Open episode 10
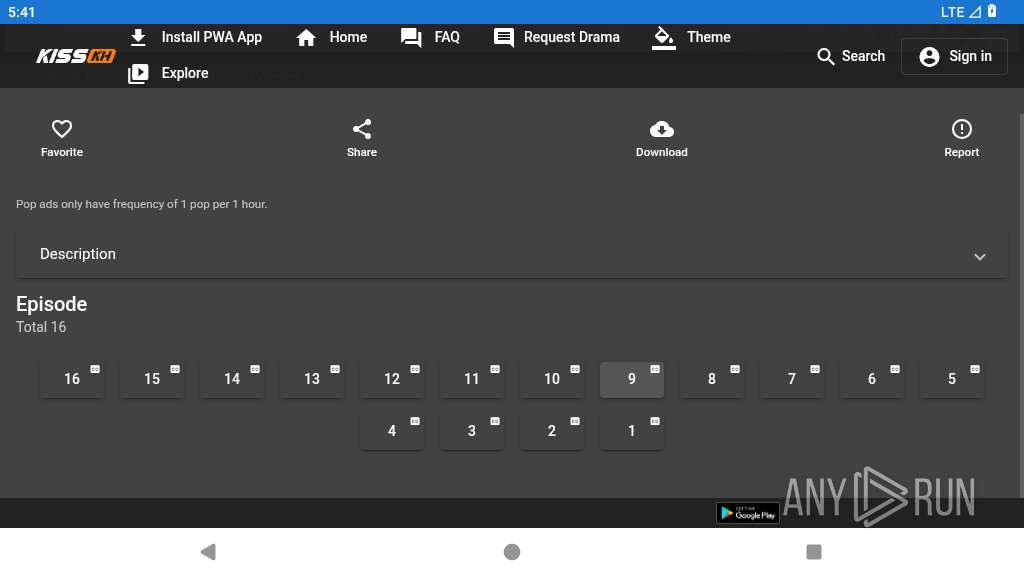The width and height of the screenshot is (1024, 576). coord(552,379)
